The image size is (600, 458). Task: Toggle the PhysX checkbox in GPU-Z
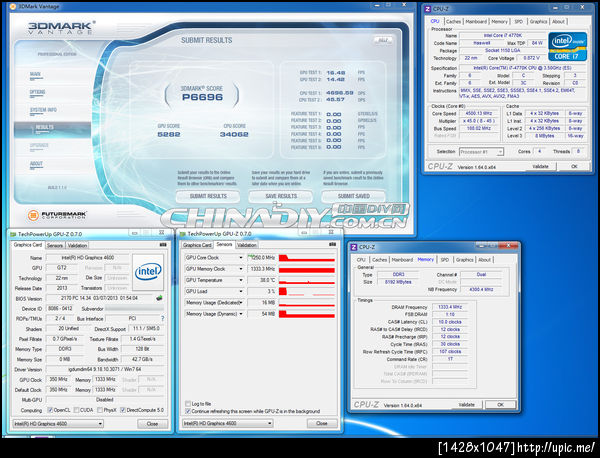[100, 410]
